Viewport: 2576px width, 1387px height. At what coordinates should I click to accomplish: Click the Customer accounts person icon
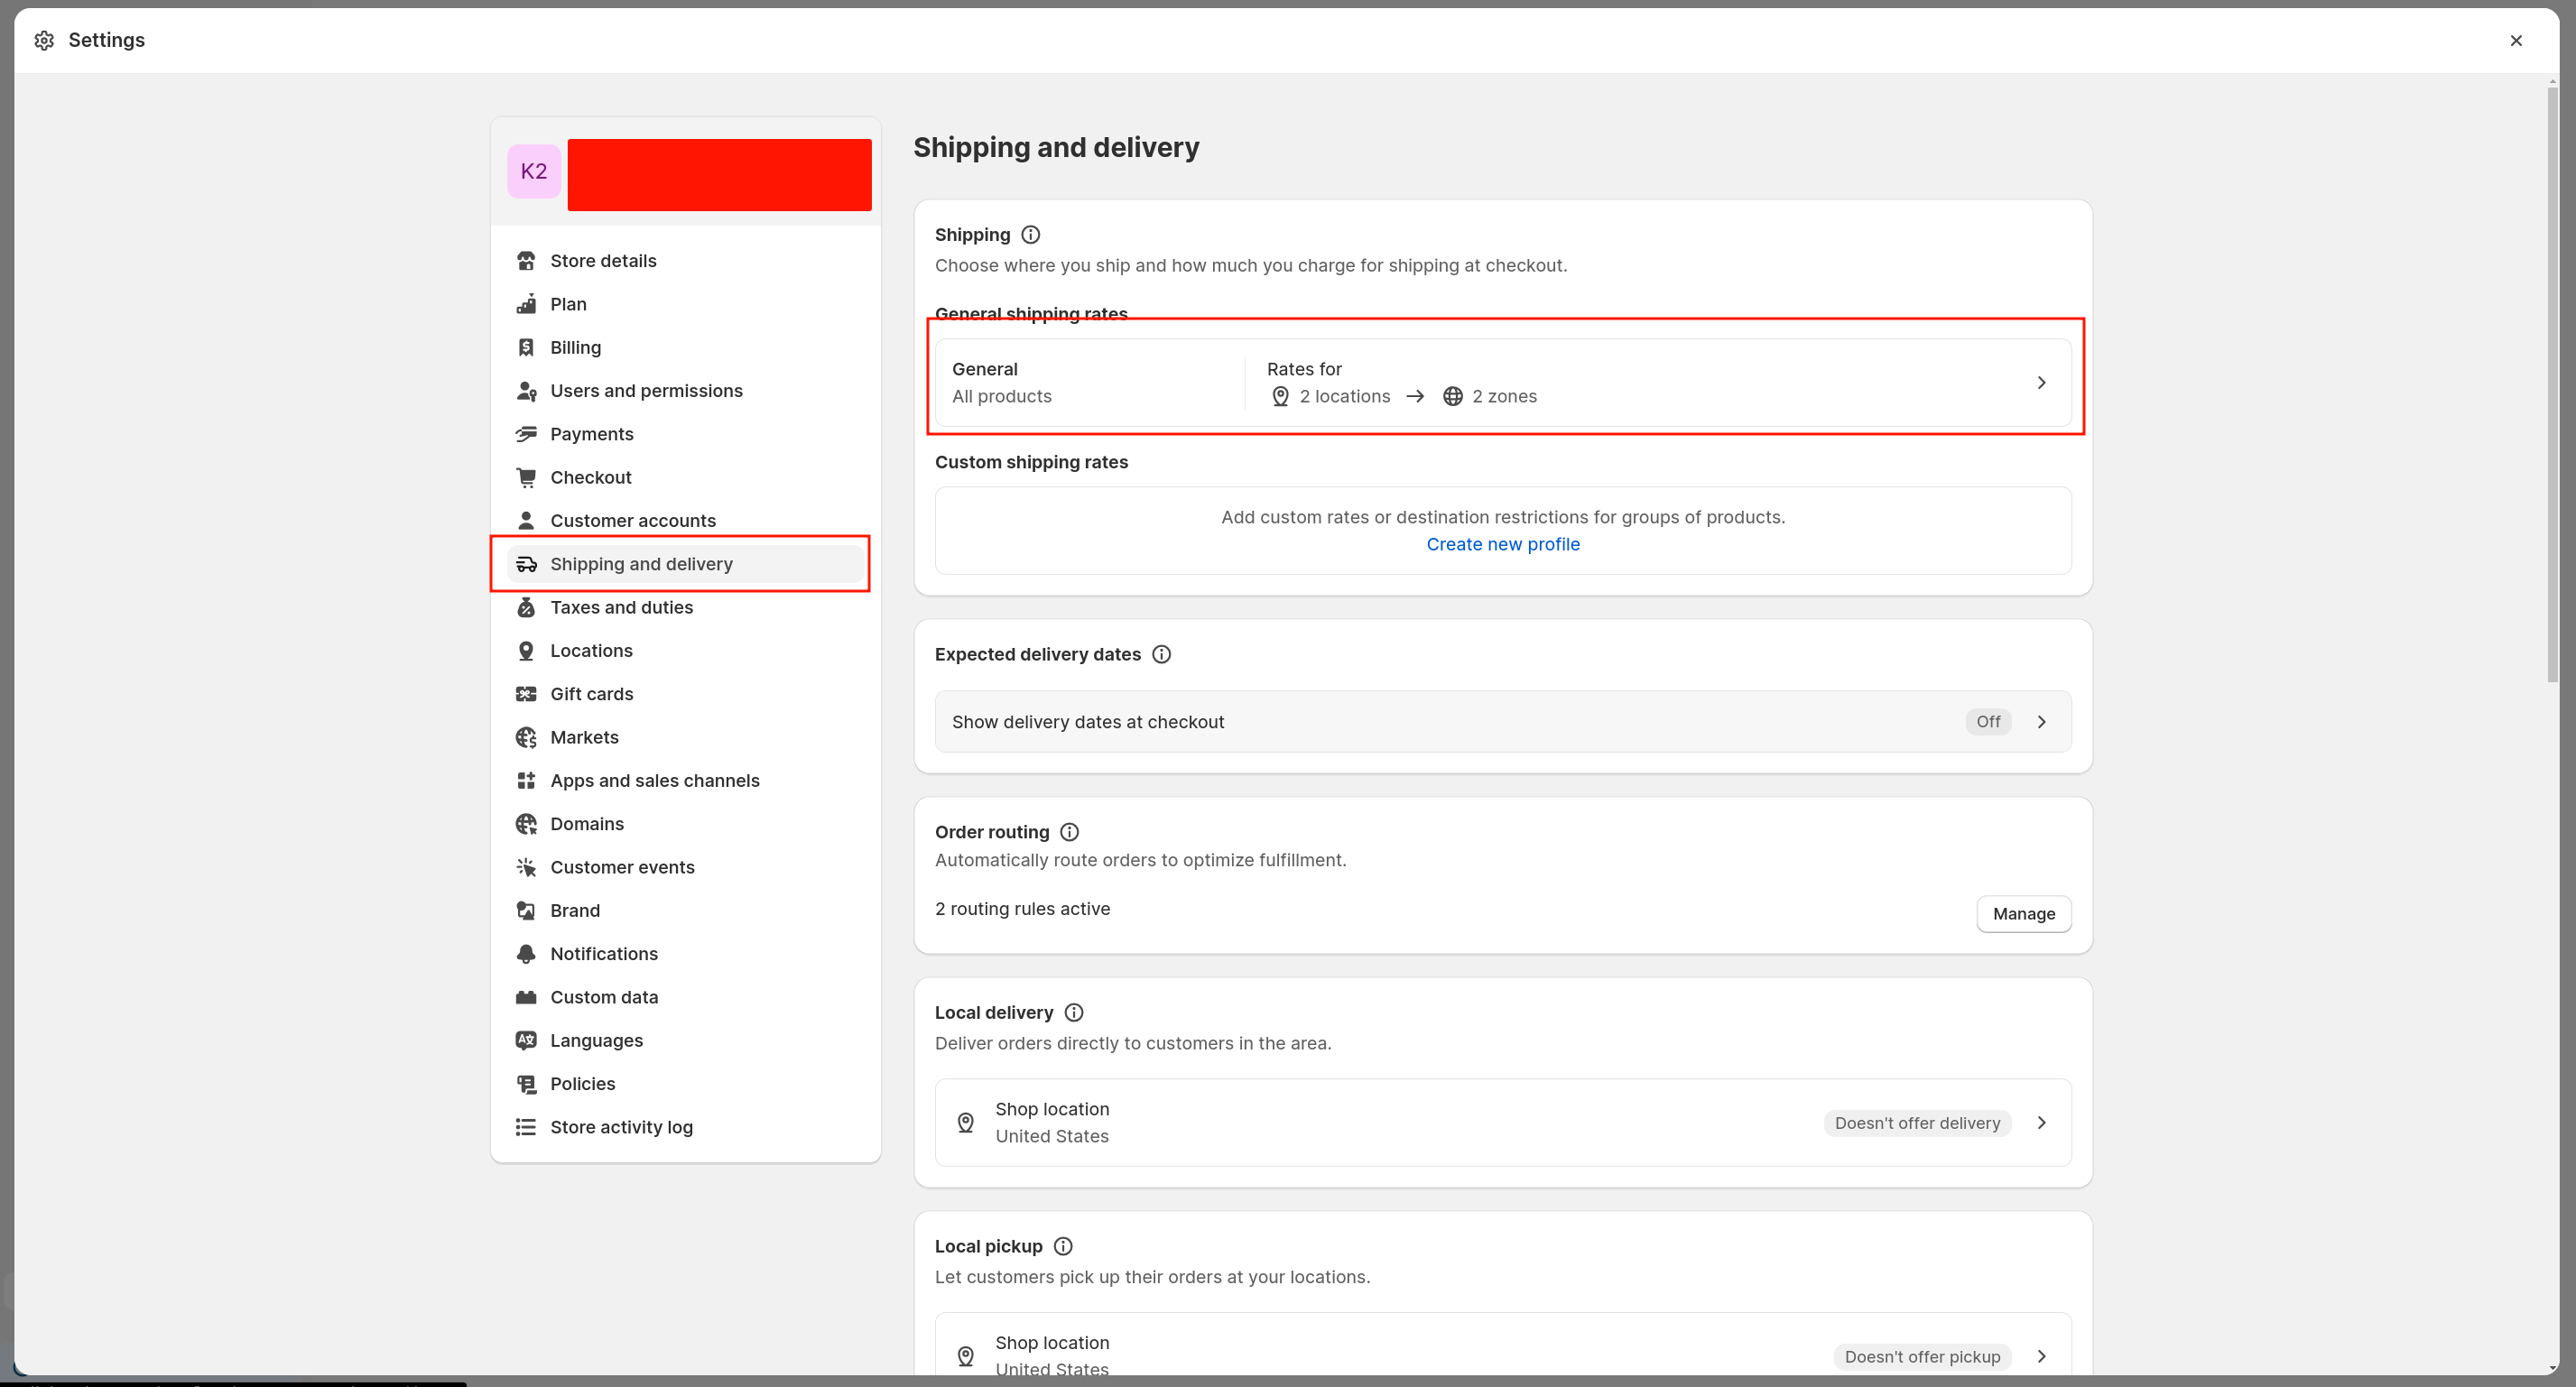526,521
